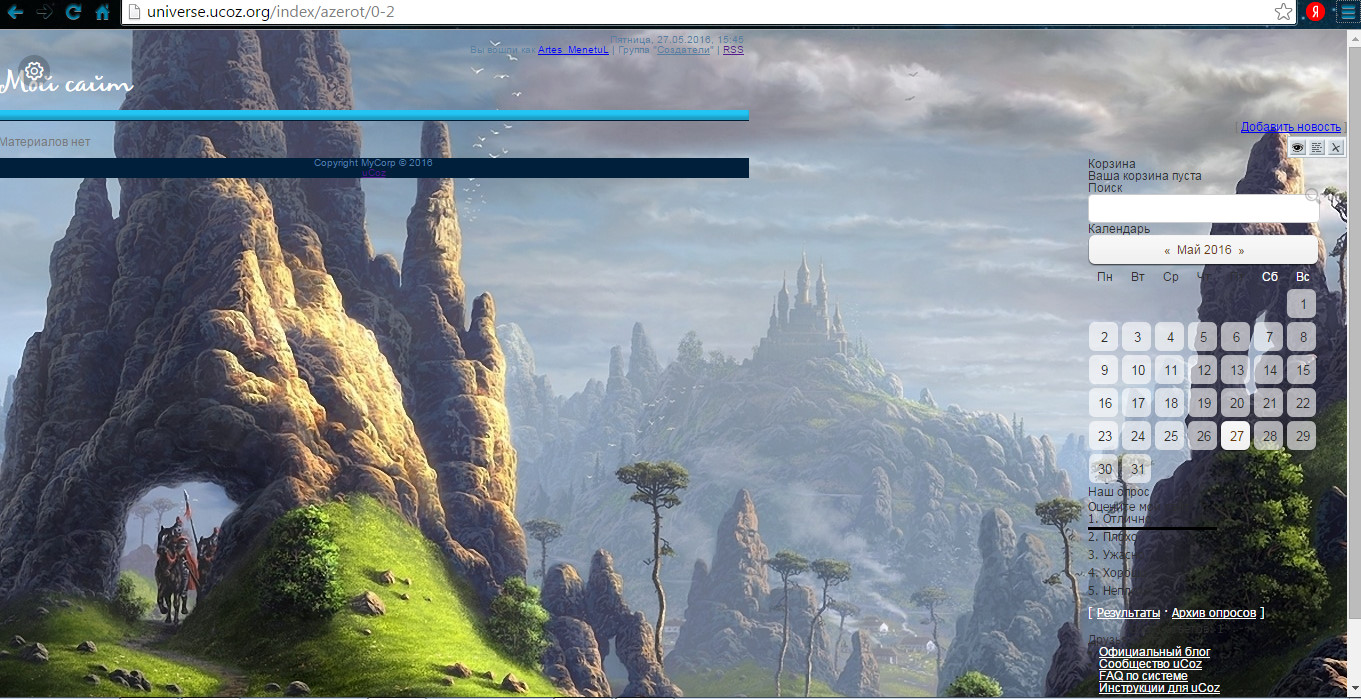
Task: Select day 27 in the calendar
Action: click(x=1236, y=436)
